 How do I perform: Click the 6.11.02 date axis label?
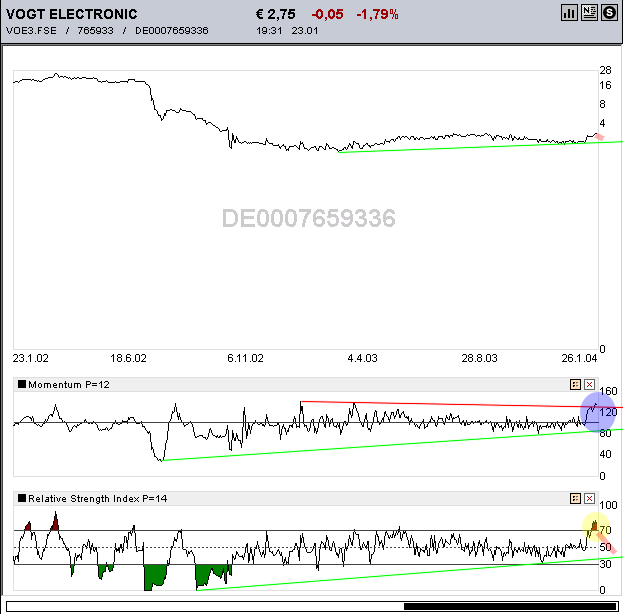(x=245, y=358)
